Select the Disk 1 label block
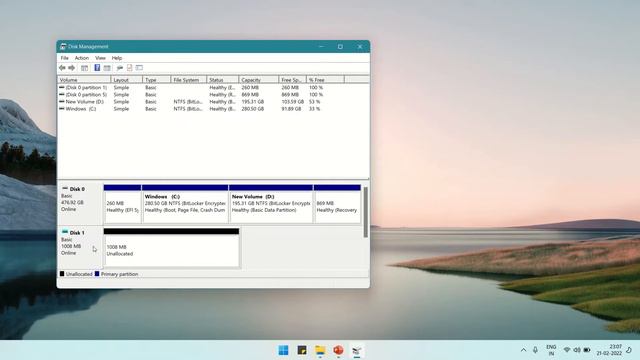 tap(80, 247)
